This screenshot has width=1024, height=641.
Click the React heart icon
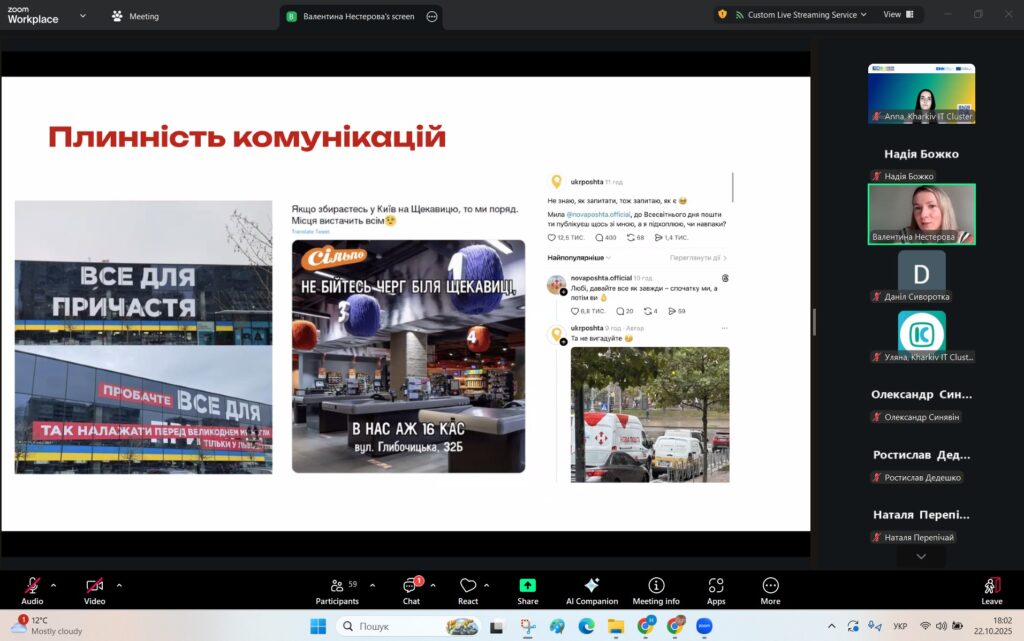467,588
